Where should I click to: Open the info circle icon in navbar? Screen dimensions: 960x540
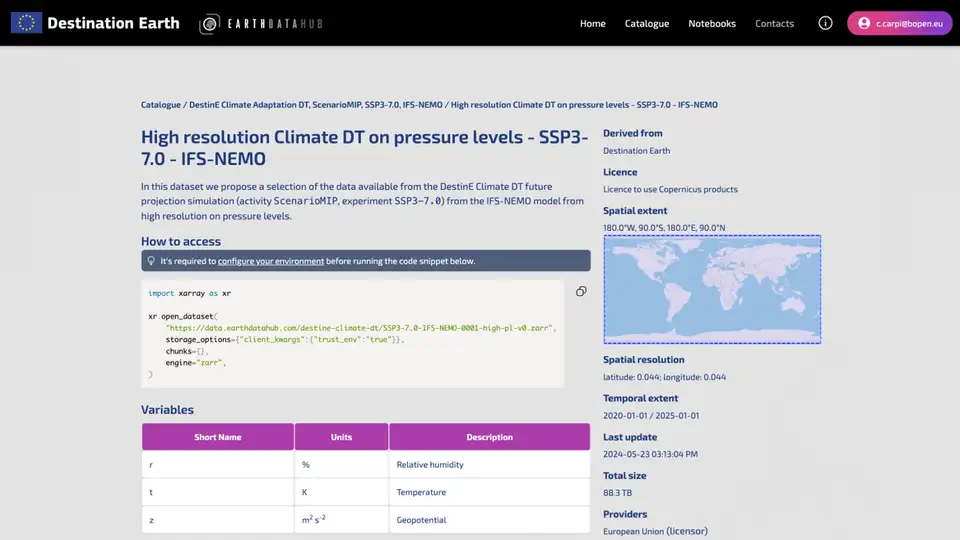(x=825, y=23)
